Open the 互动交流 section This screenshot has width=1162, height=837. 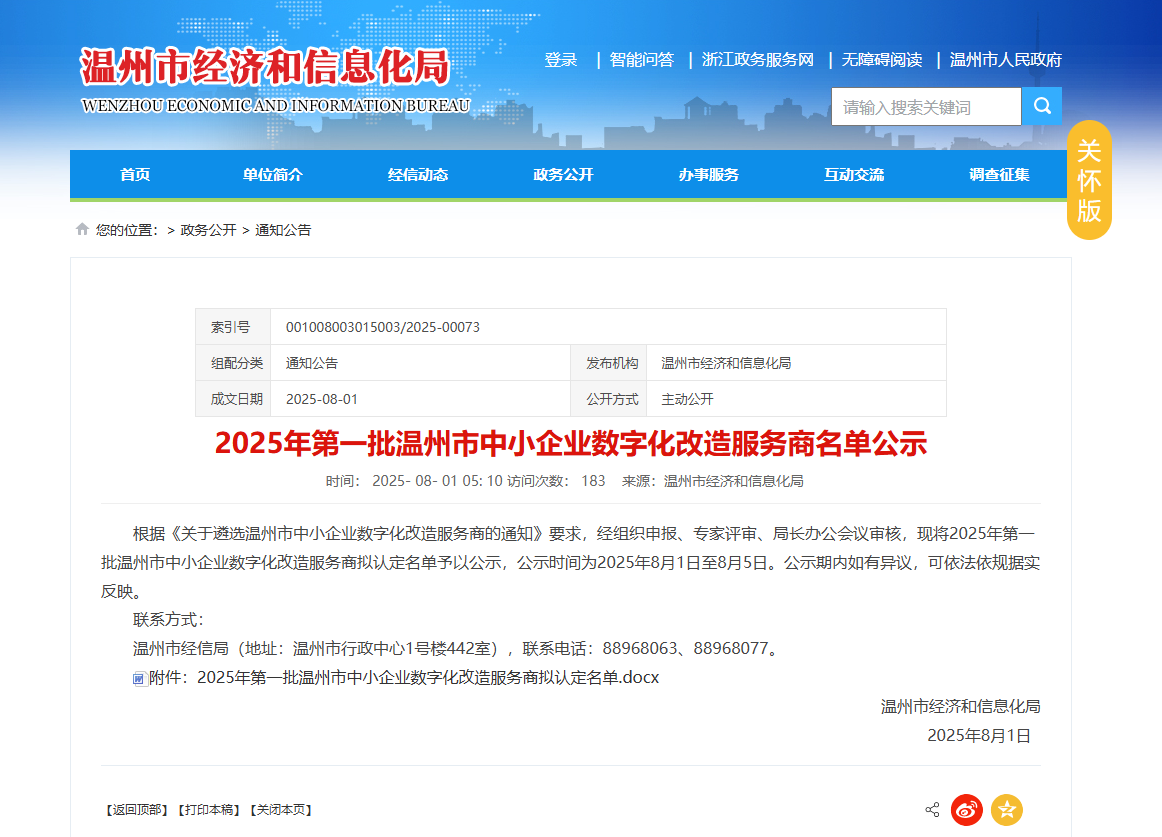tap(855, 174)
